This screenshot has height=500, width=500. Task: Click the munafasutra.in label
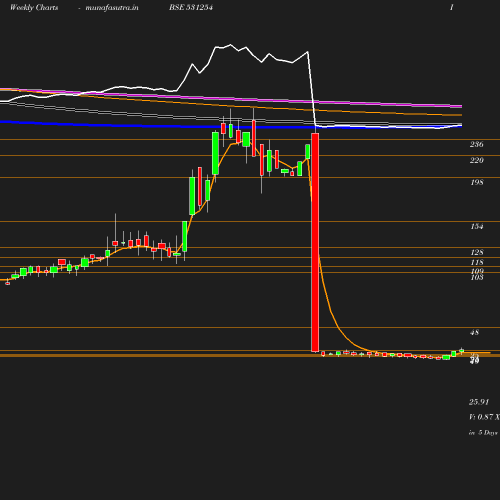tap(112, 8)
